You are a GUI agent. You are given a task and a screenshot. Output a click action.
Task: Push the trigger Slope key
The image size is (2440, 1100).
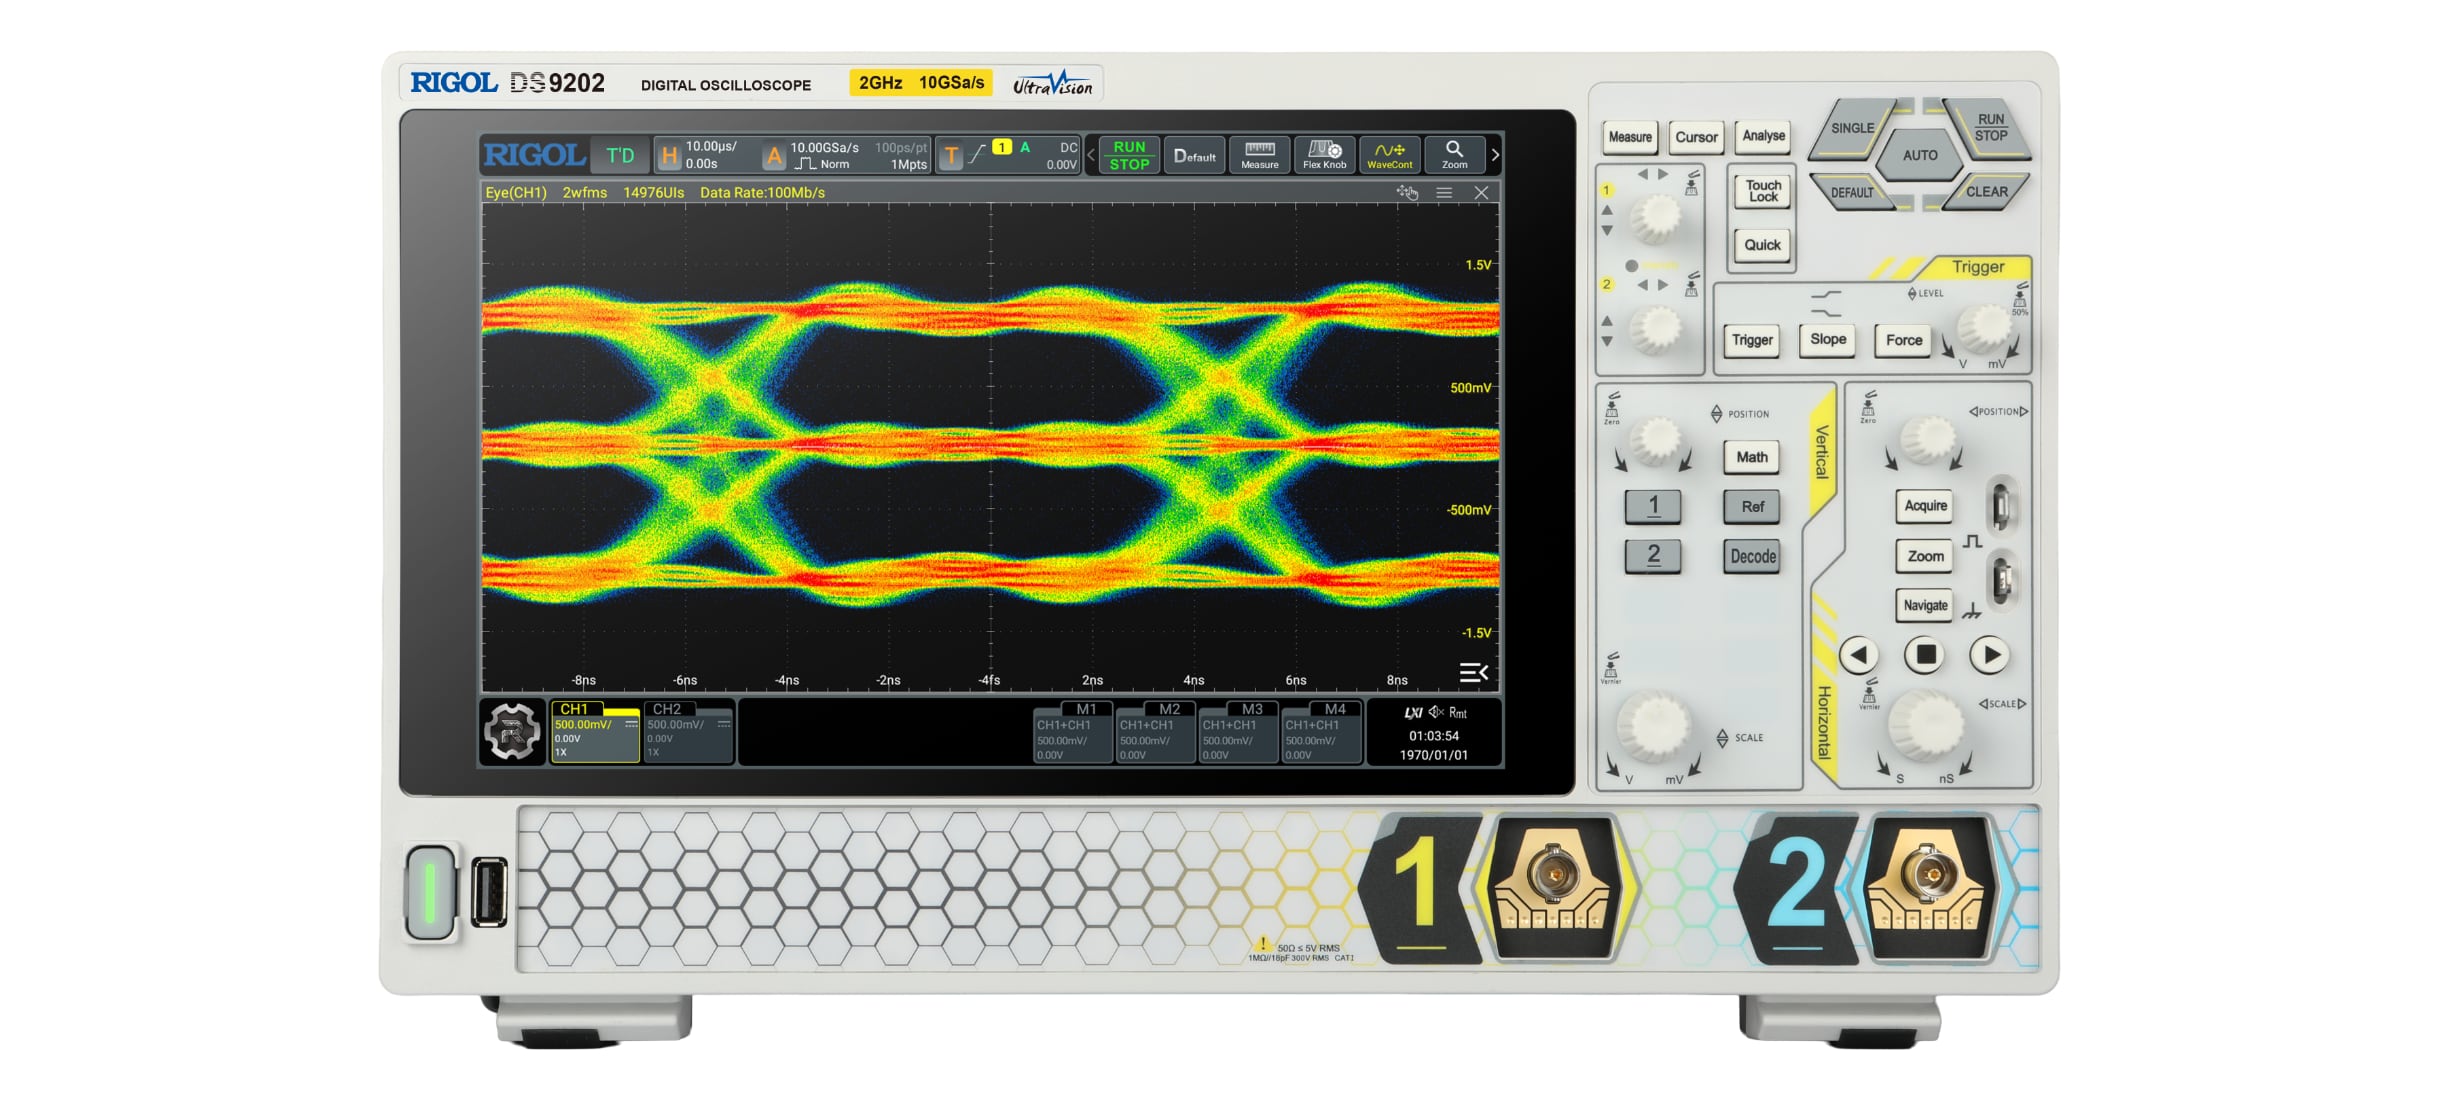(1828, 339)
